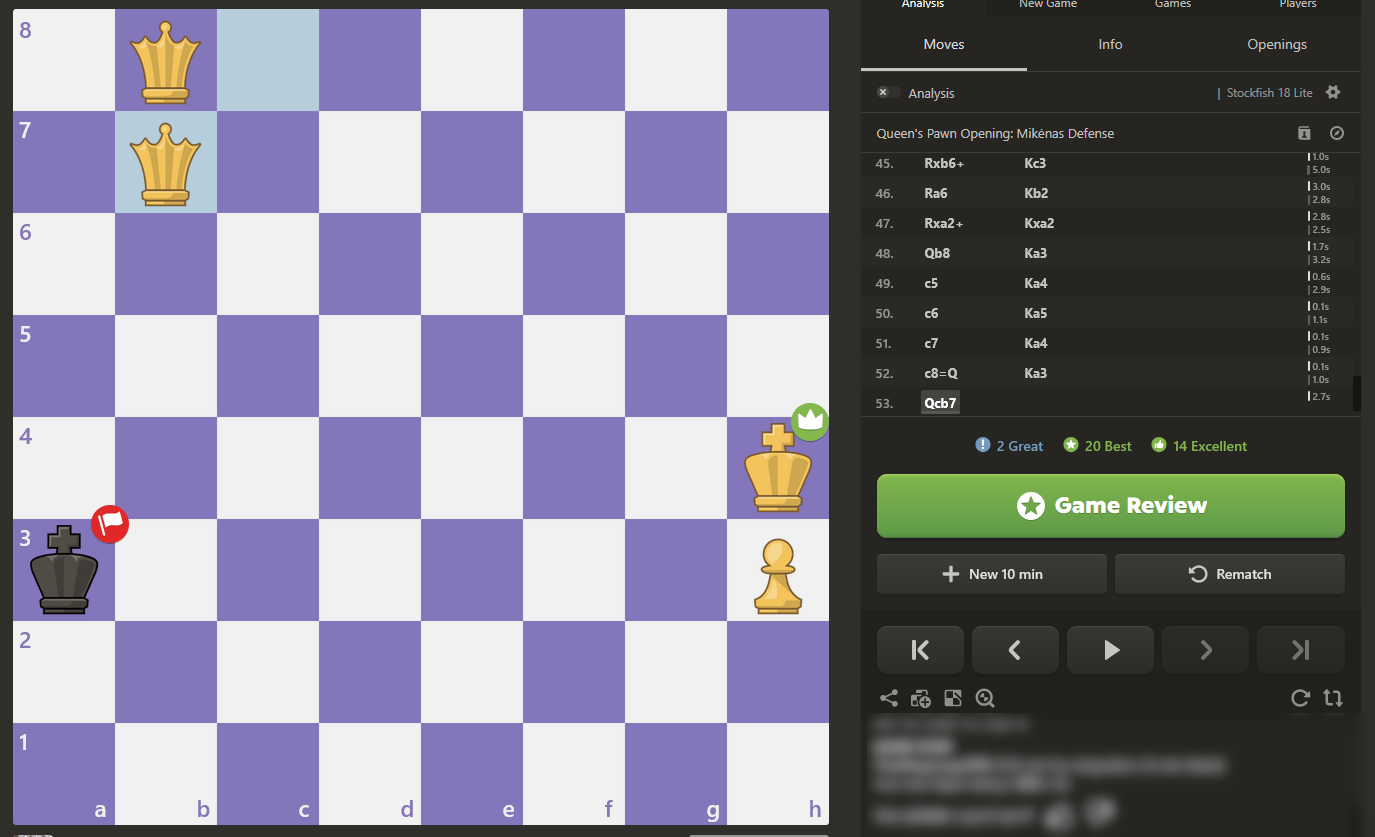Select the white queen on b8
The height and width of the screenshot is (837, 1375).
[166, 60]
